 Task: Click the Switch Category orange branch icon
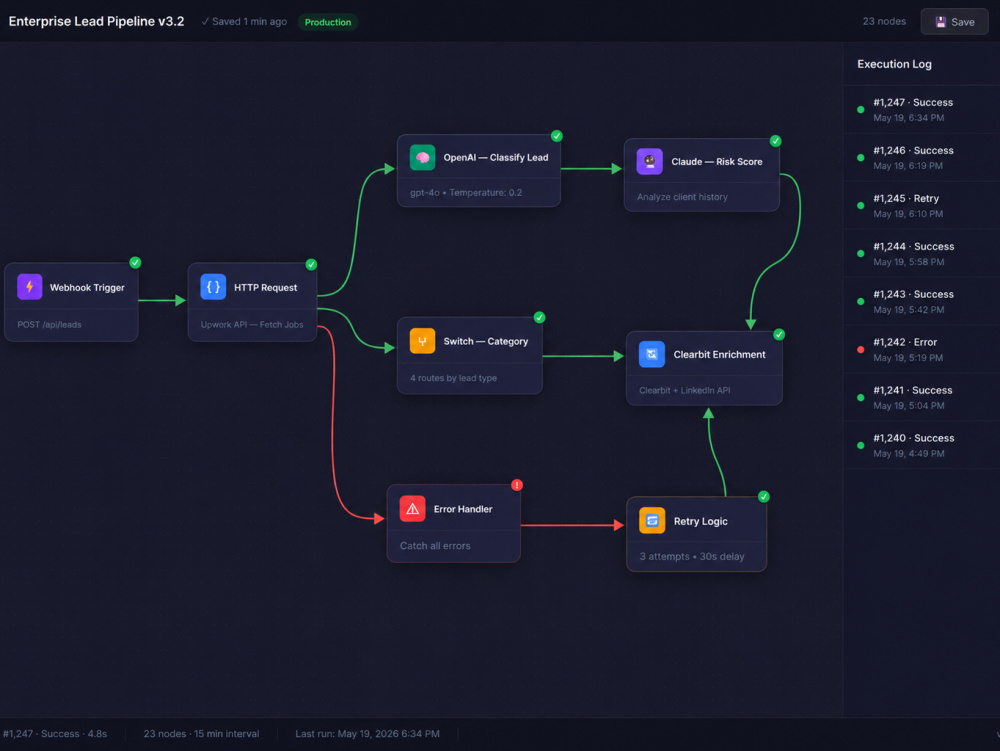tap(422, 341)
